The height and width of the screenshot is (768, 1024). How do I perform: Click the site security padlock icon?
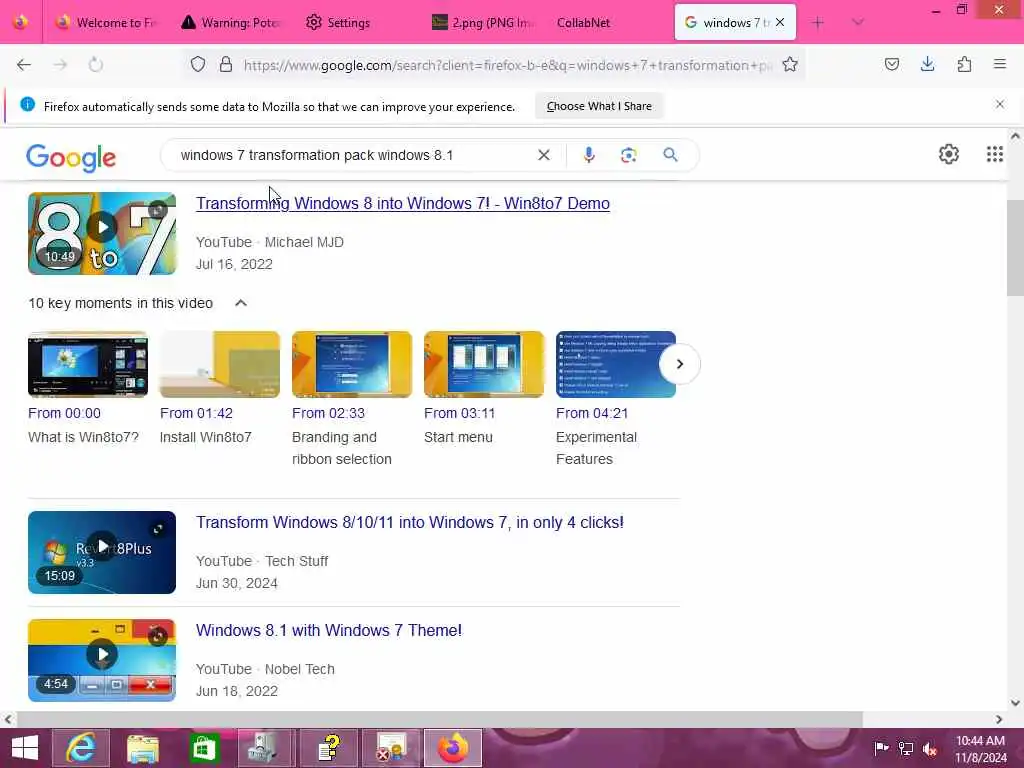(225, 65)
